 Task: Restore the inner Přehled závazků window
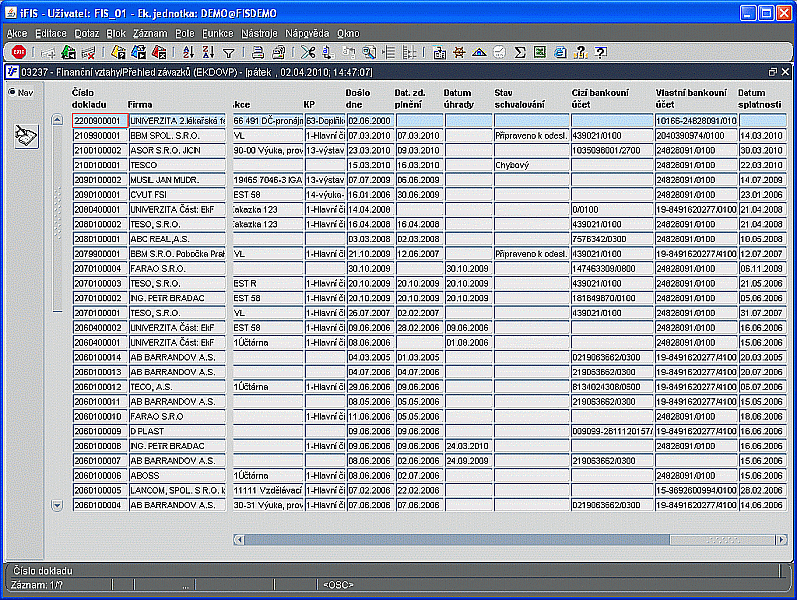pyautogui.click(x=771, y=72)
